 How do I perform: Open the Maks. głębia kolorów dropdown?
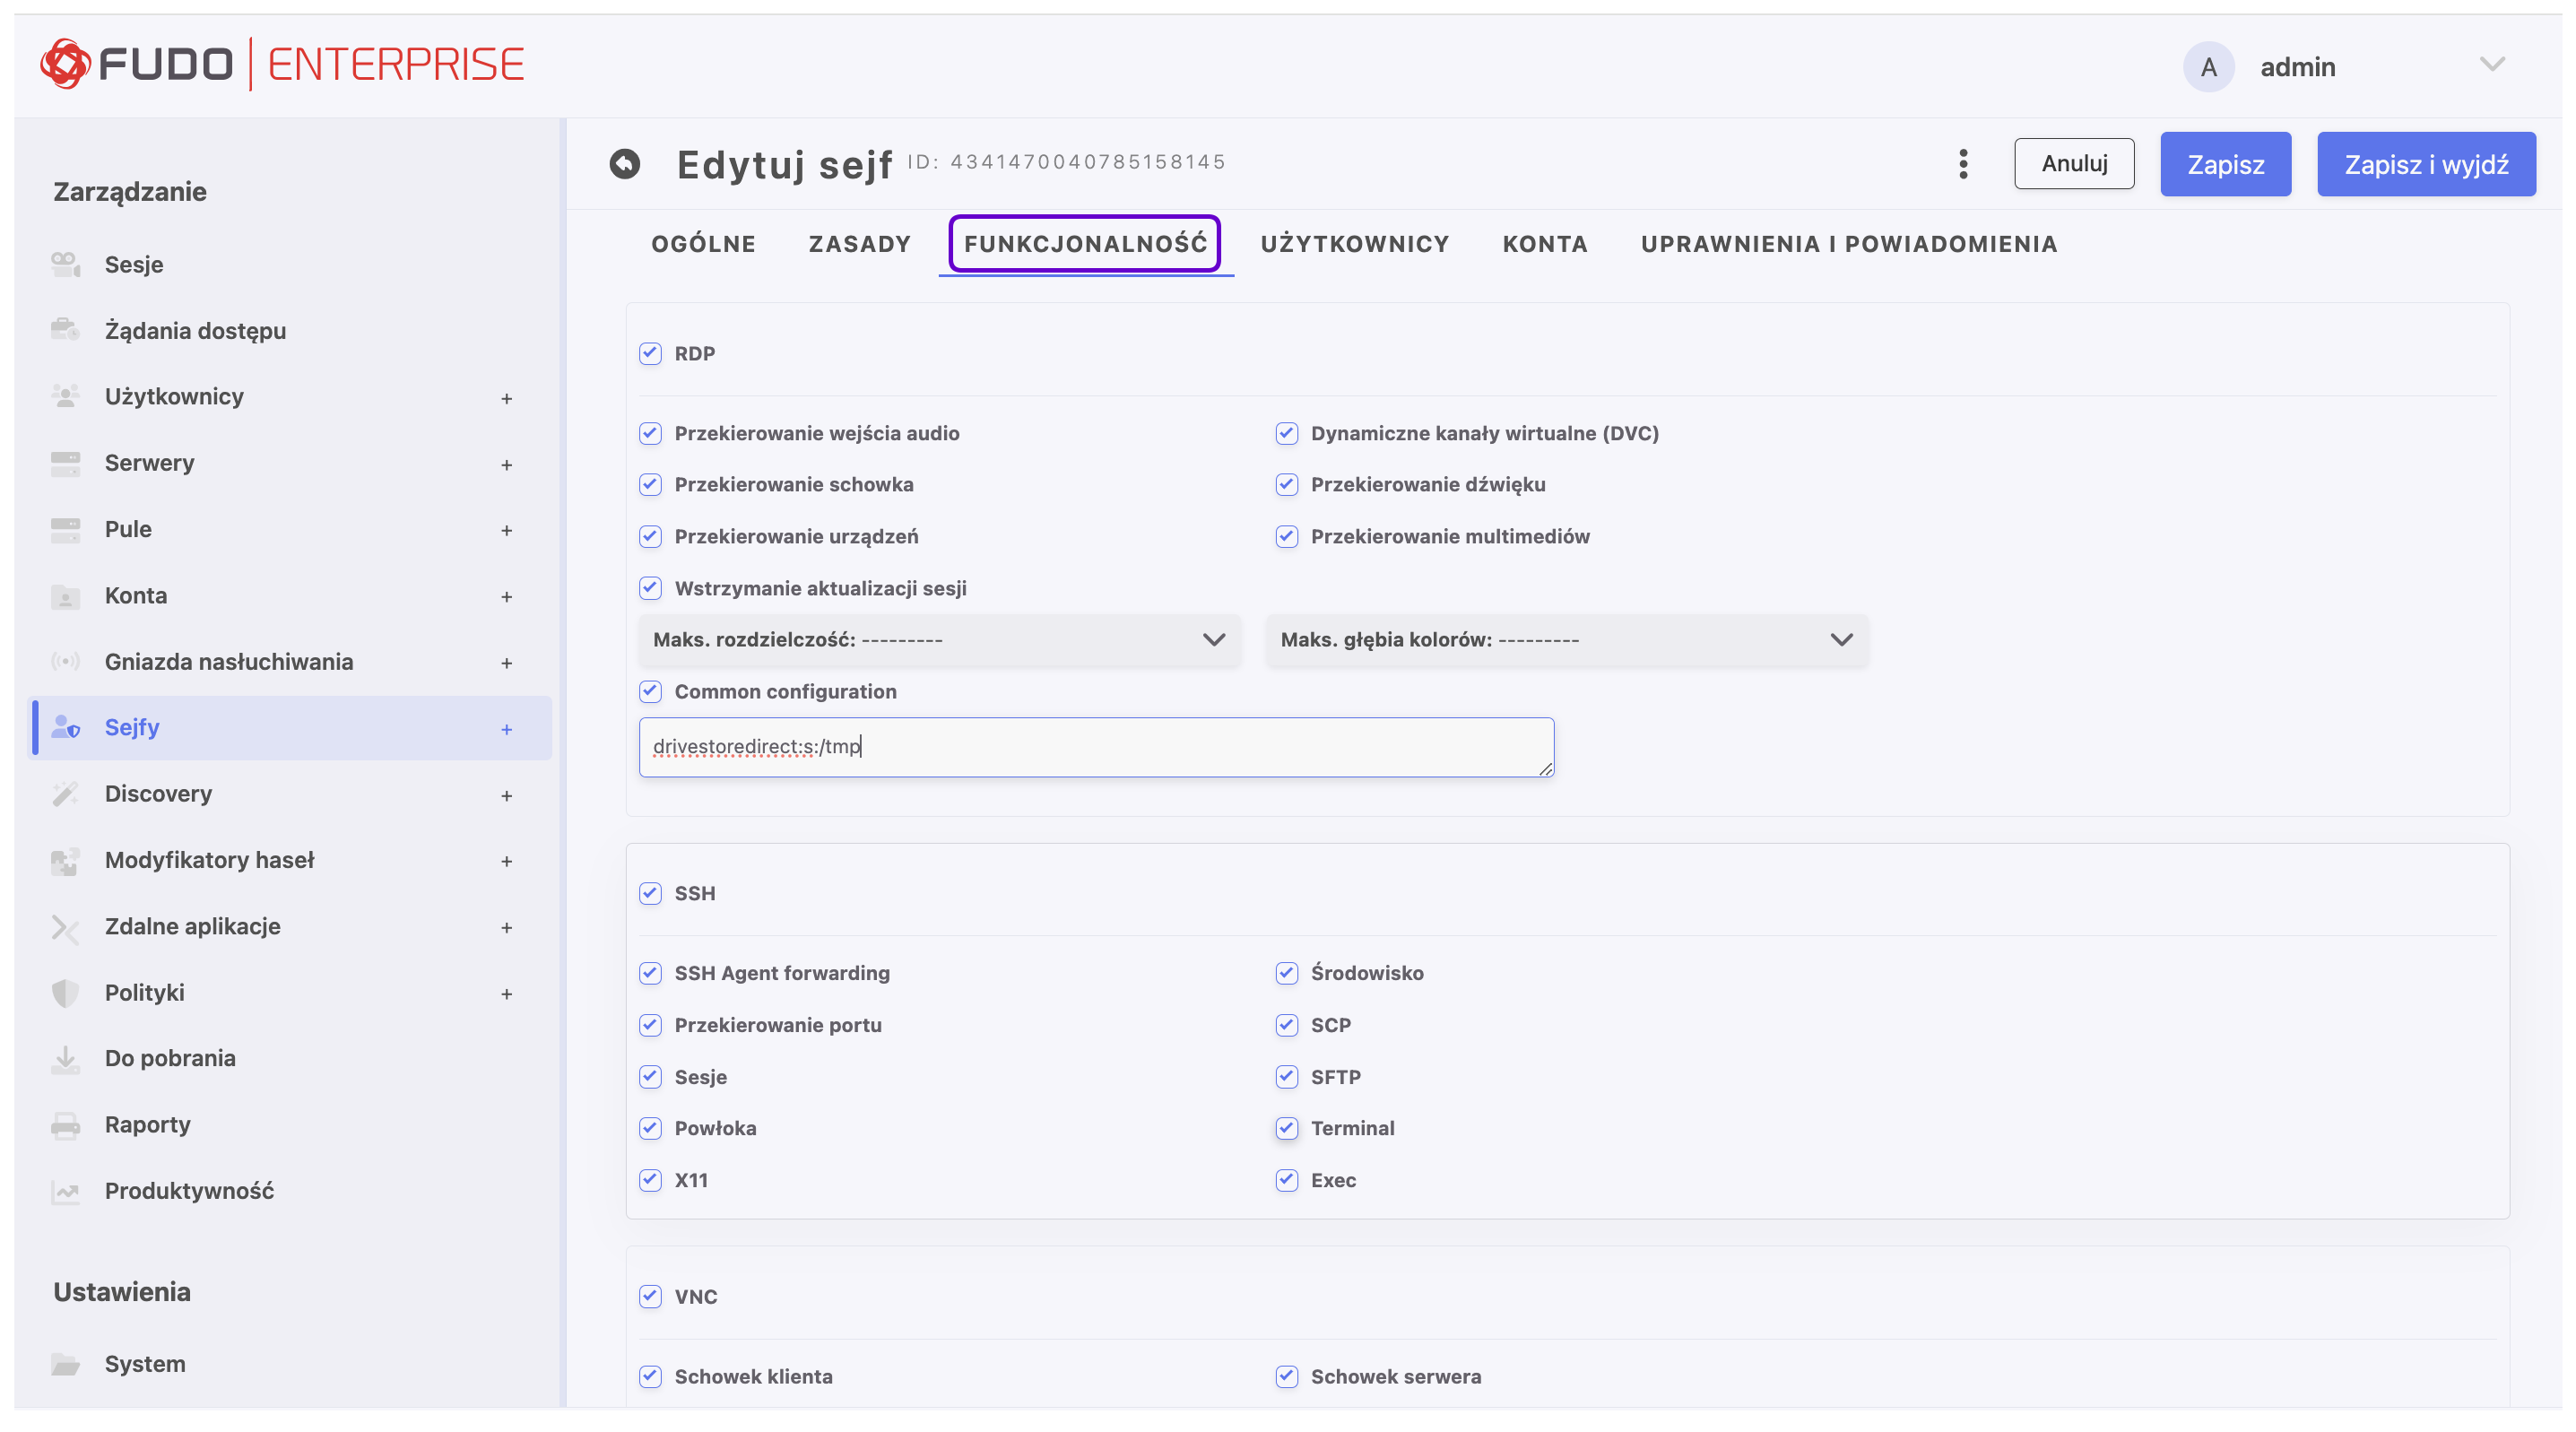1566,640
